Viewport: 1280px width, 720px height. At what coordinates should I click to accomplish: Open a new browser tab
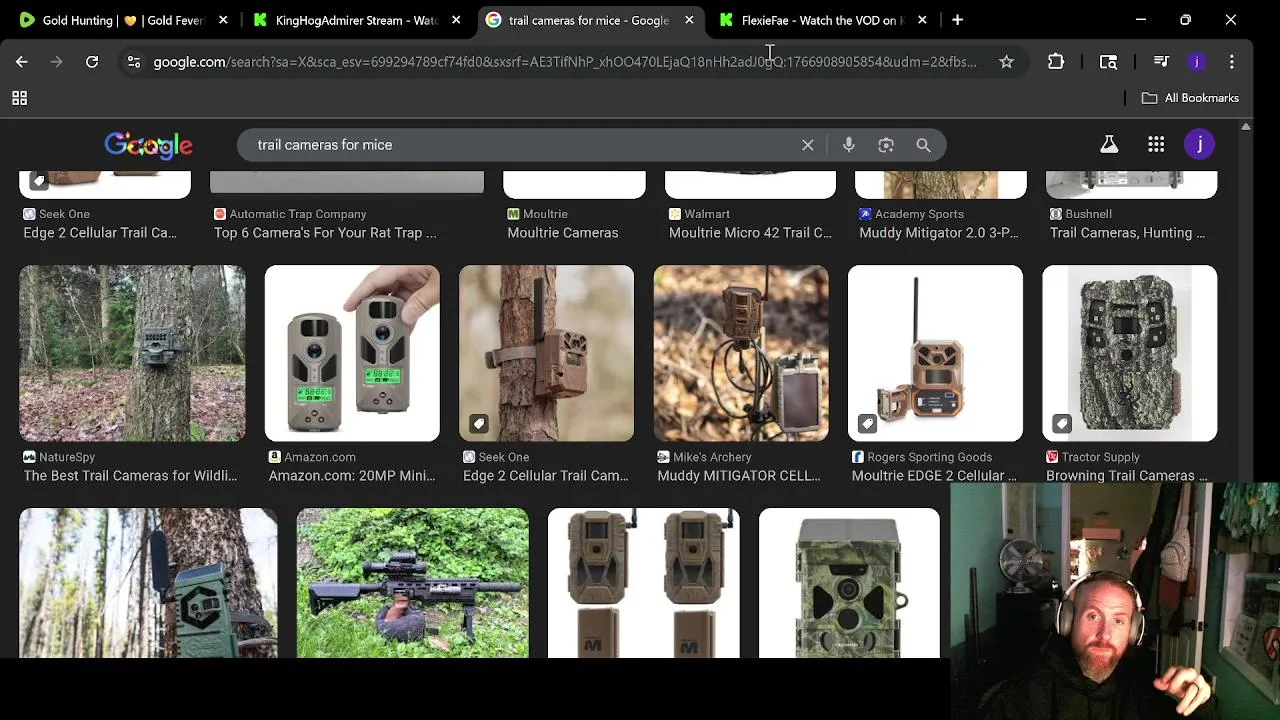[957, 20]
